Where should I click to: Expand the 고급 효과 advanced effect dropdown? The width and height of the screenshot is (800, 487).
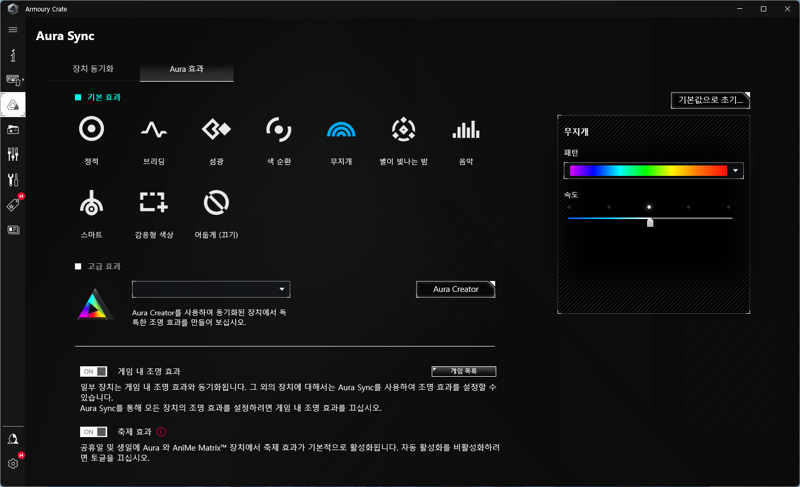tap(211, 290)
